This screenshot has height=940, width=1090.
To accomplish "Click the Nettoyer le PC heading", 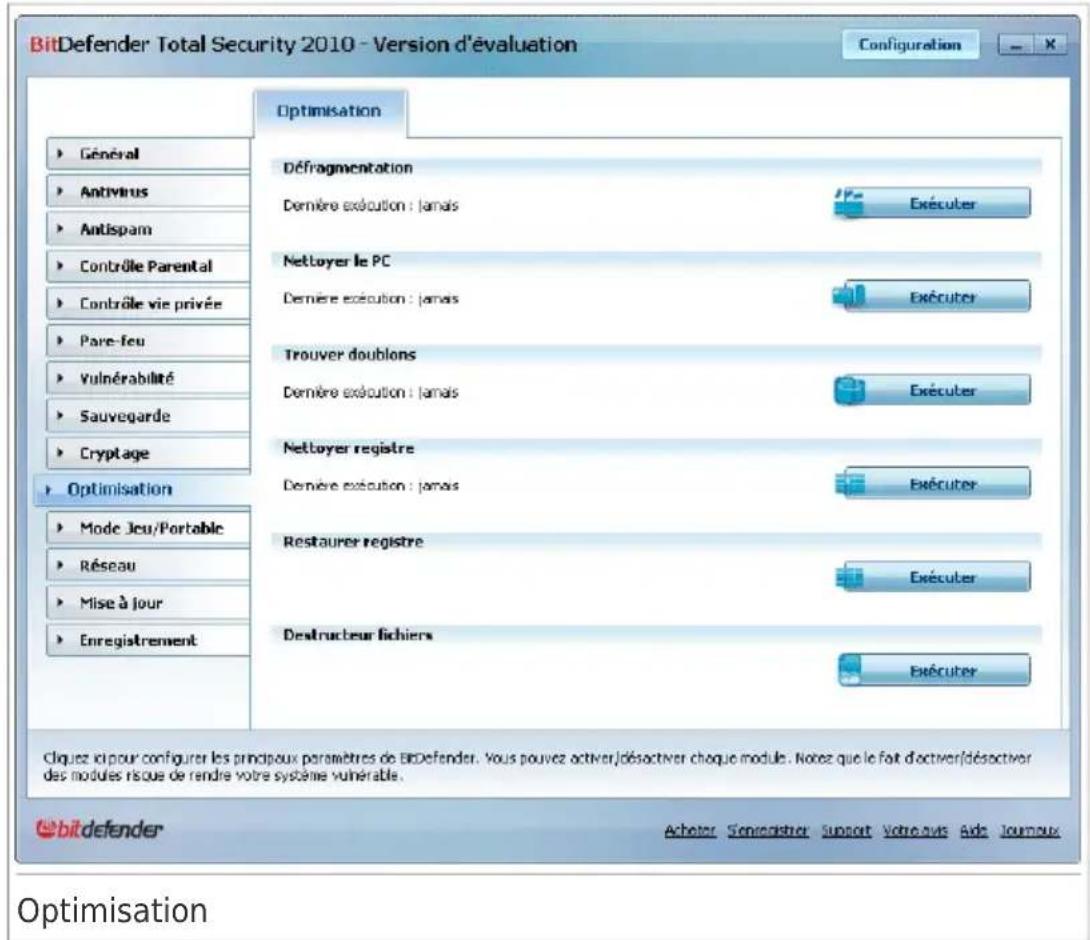I will click(336, 261).
